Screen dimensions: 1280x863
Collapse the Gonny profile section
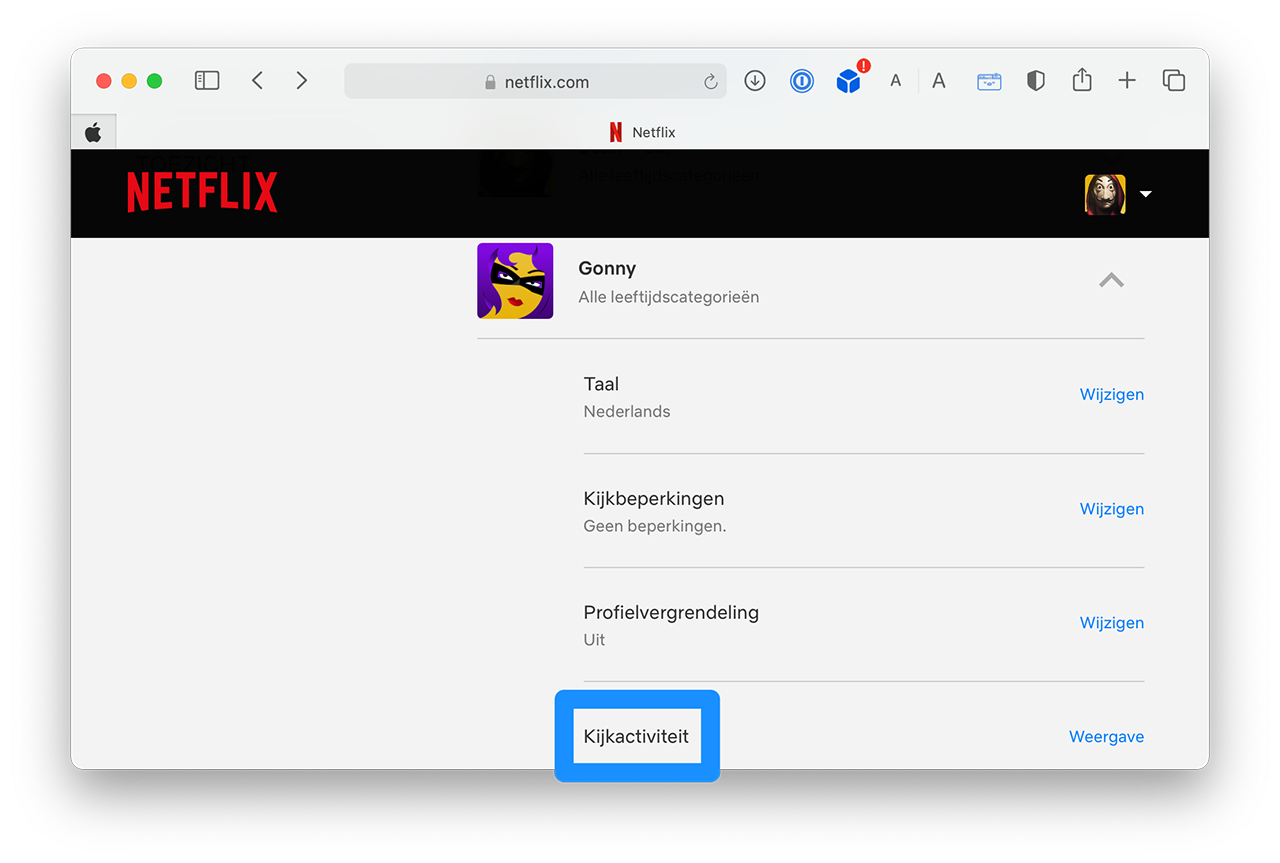1111,281
